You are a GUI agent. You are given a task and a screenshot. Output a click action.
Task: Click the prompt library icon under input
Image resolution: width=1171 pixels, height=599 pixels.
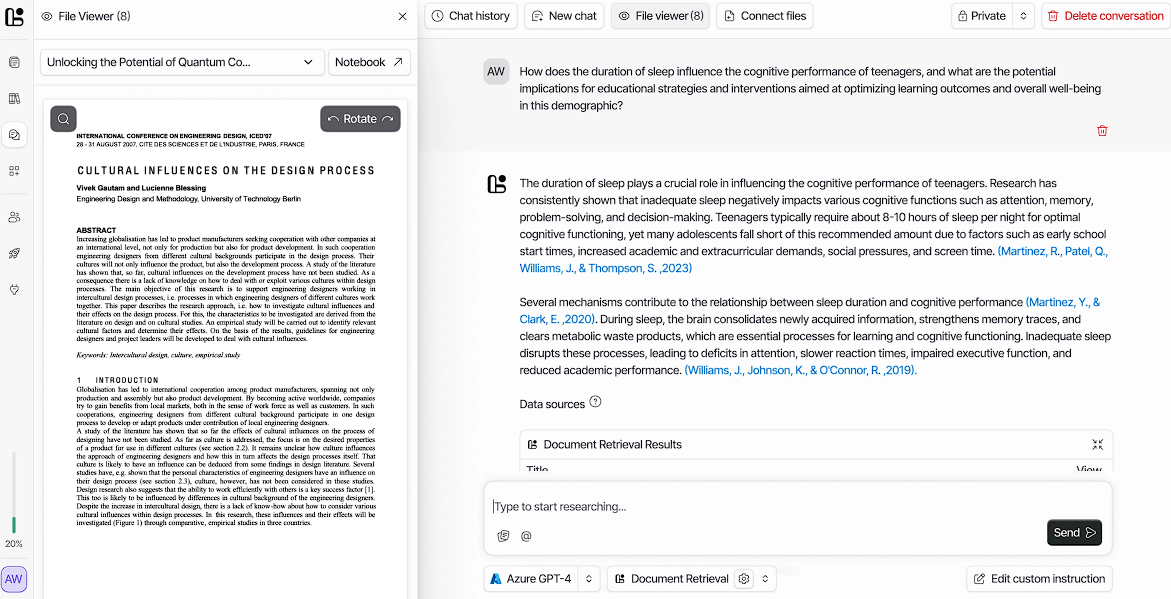[x=503, y=536]
